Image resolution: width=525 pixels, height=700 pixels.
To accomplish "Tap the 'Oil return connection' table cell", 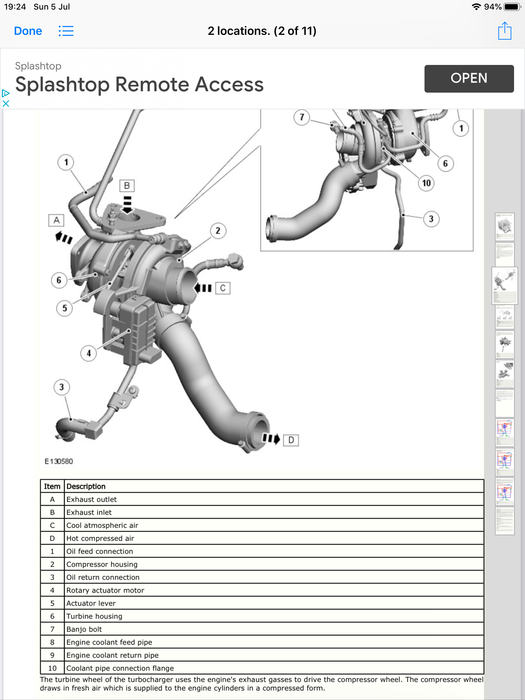I will pyautogui.click(x=274, y=577).
